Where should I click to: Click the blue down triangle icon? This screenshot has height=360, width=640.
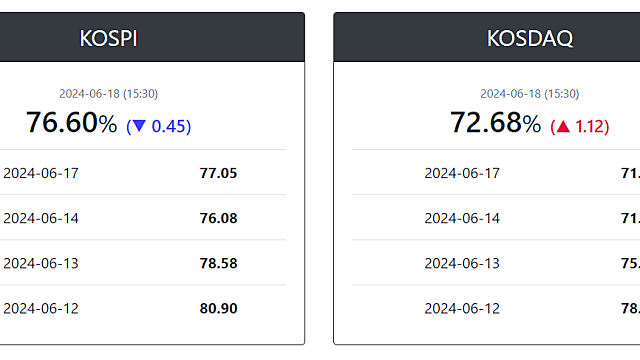point(139,126)
